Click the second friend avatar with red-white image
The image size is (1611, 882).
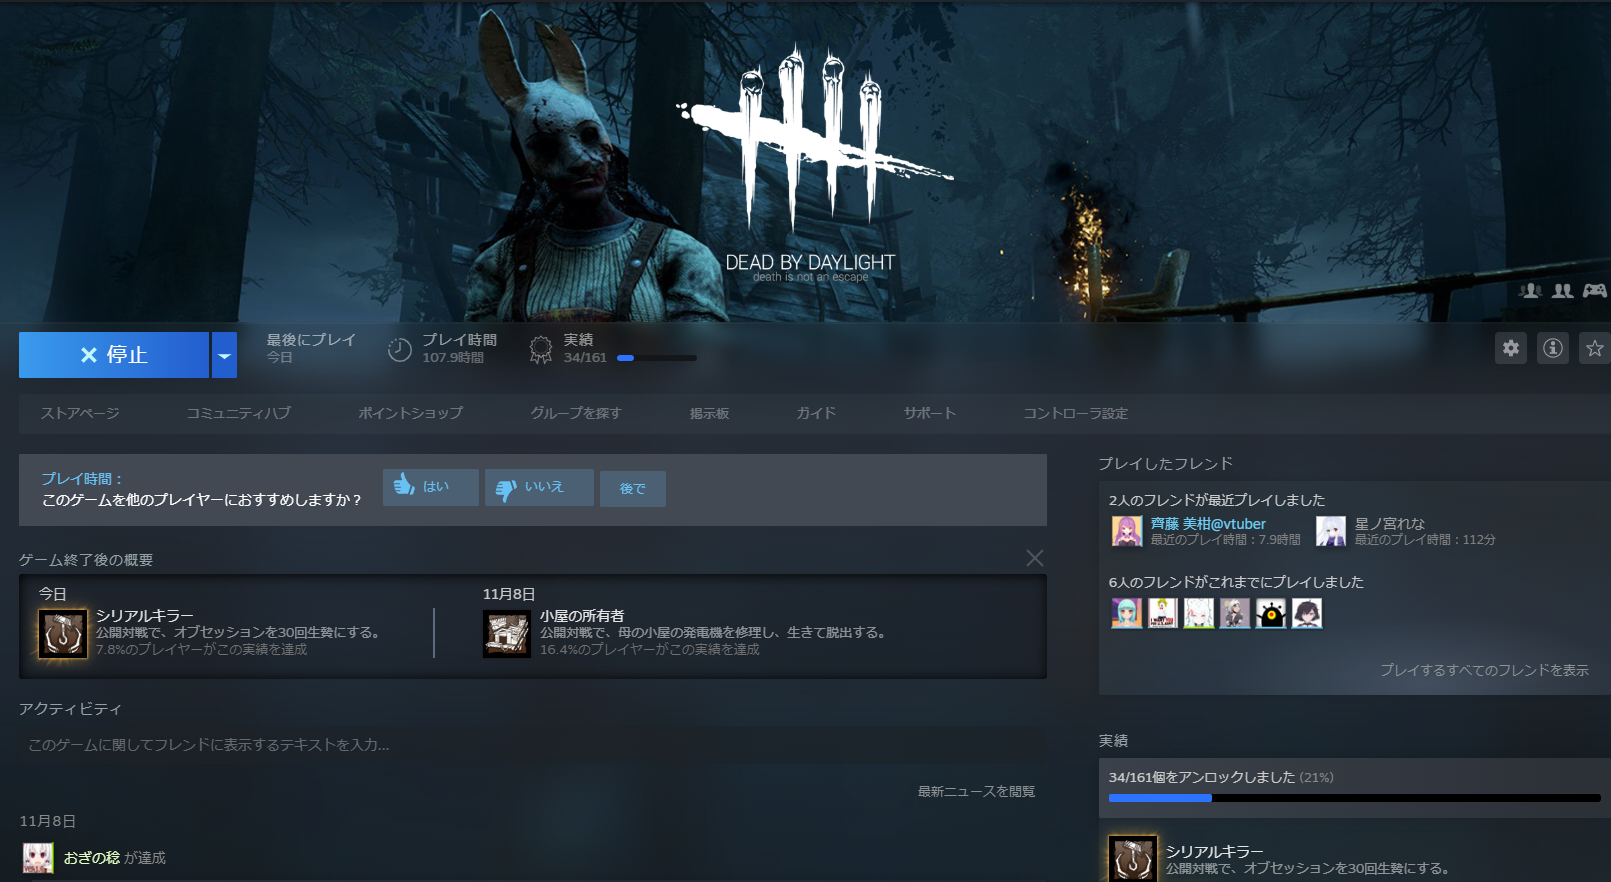click(x=1163, y=613)
